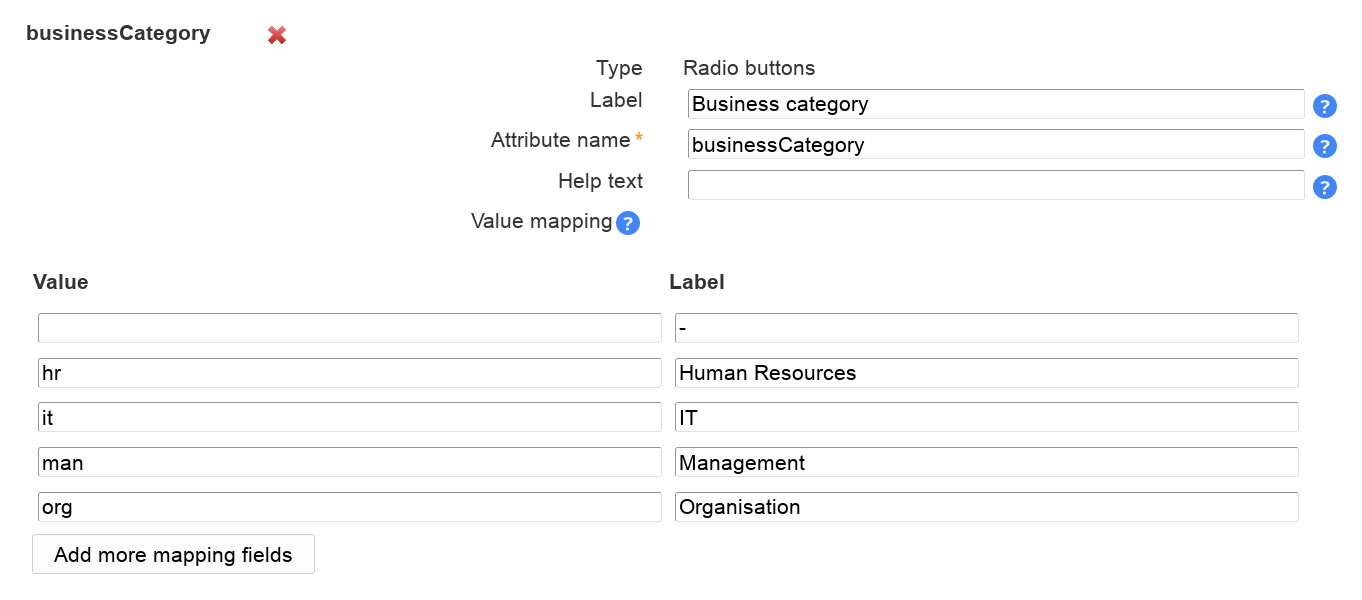Select the value field containing it

(349, 418)
